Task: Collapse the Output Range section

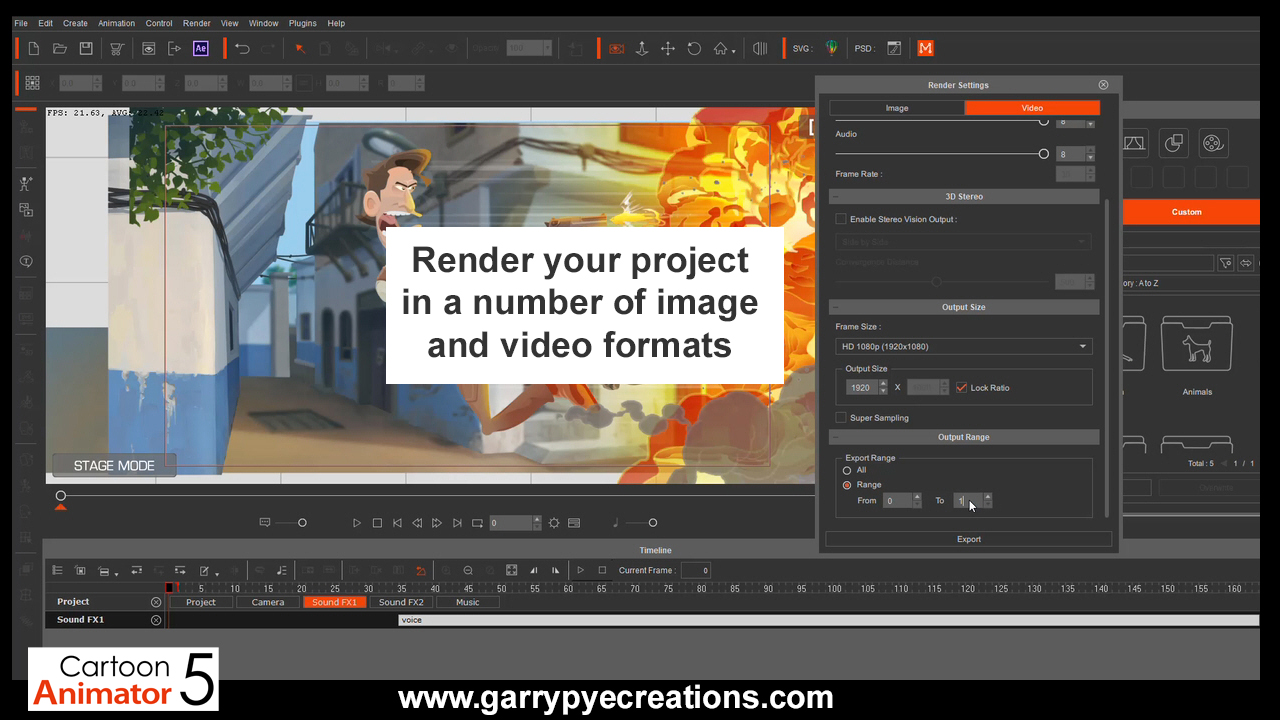Action: [x=835, y=438]
